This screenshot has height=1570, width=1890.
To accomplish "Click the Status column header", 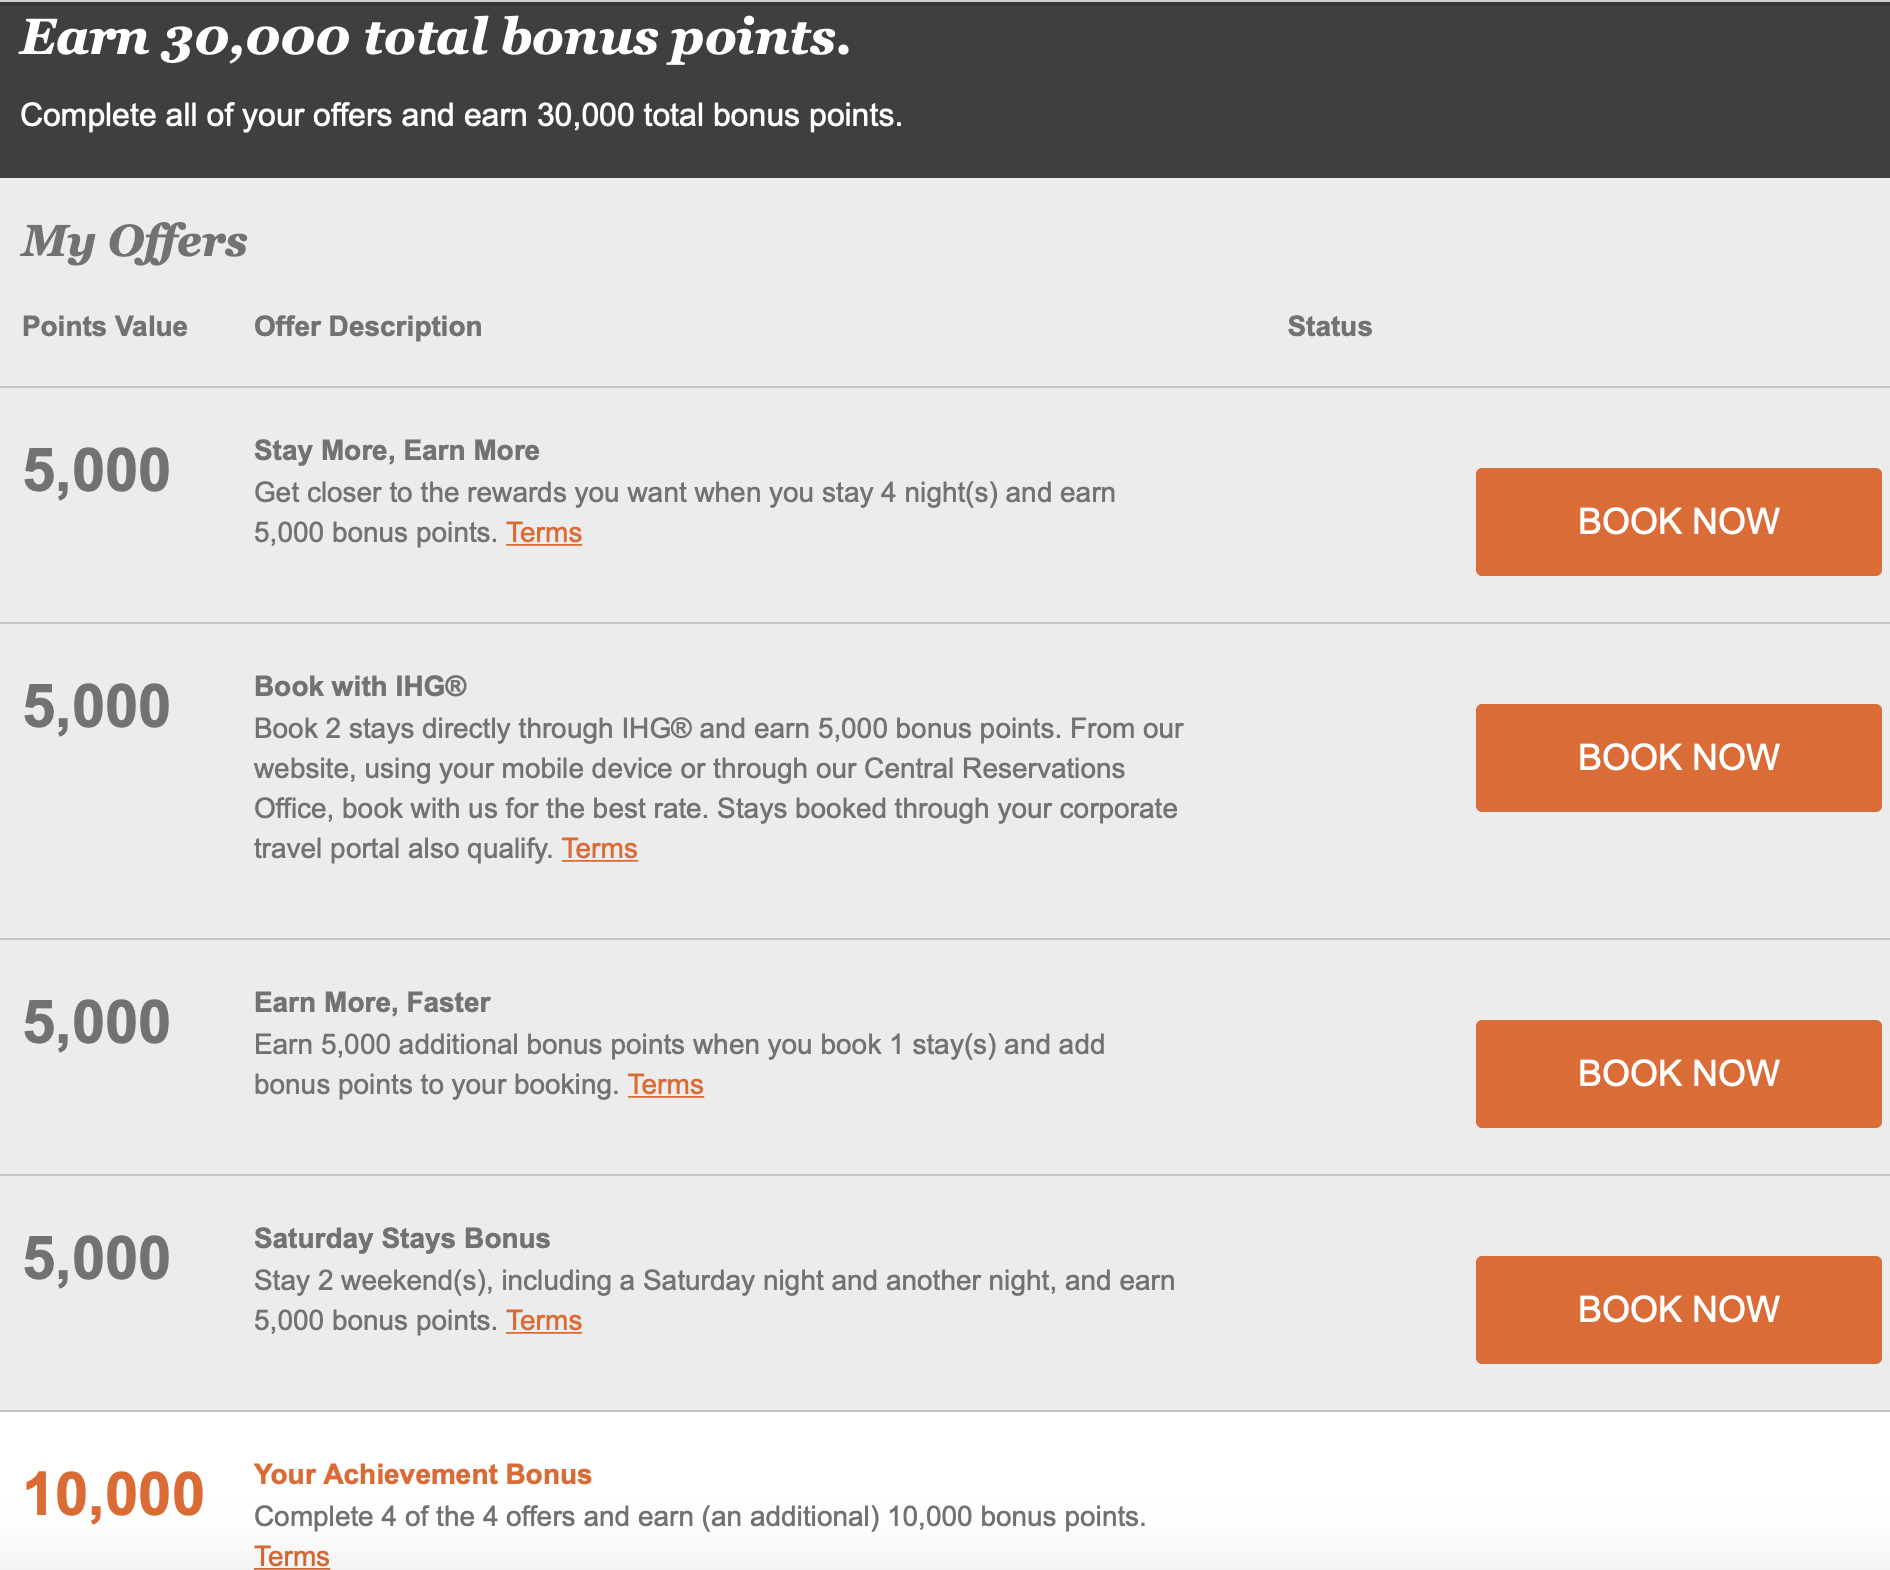I will [x=1329, y=327].
